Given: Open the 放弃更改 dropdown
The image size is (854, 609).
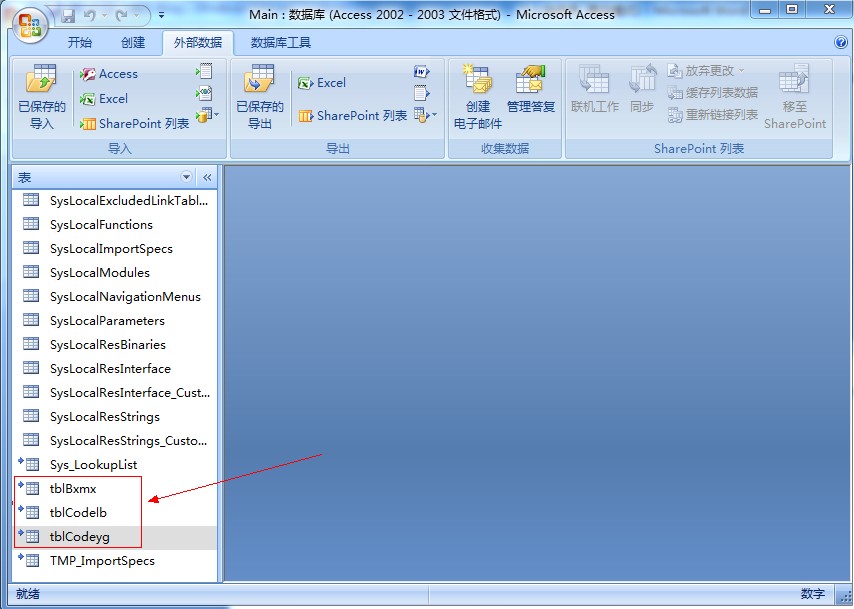Looking at the screenshot, I should tap(706, 71).
